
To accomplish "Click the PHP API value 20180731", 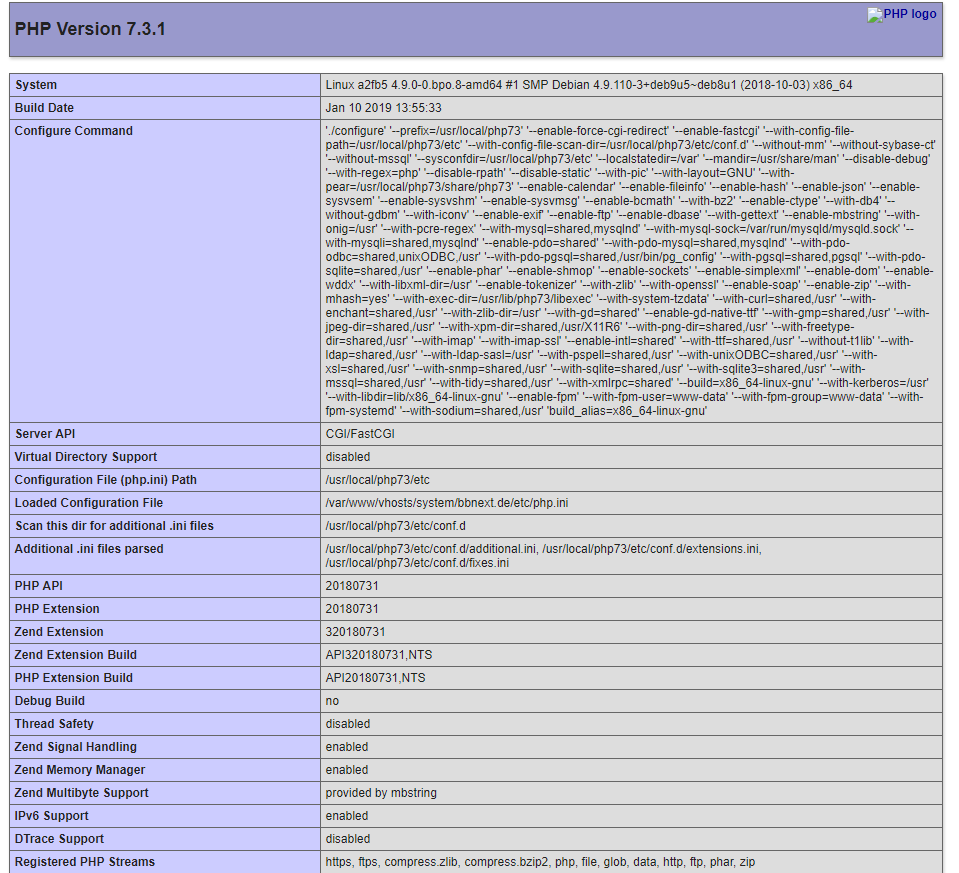I will [352, 586].
